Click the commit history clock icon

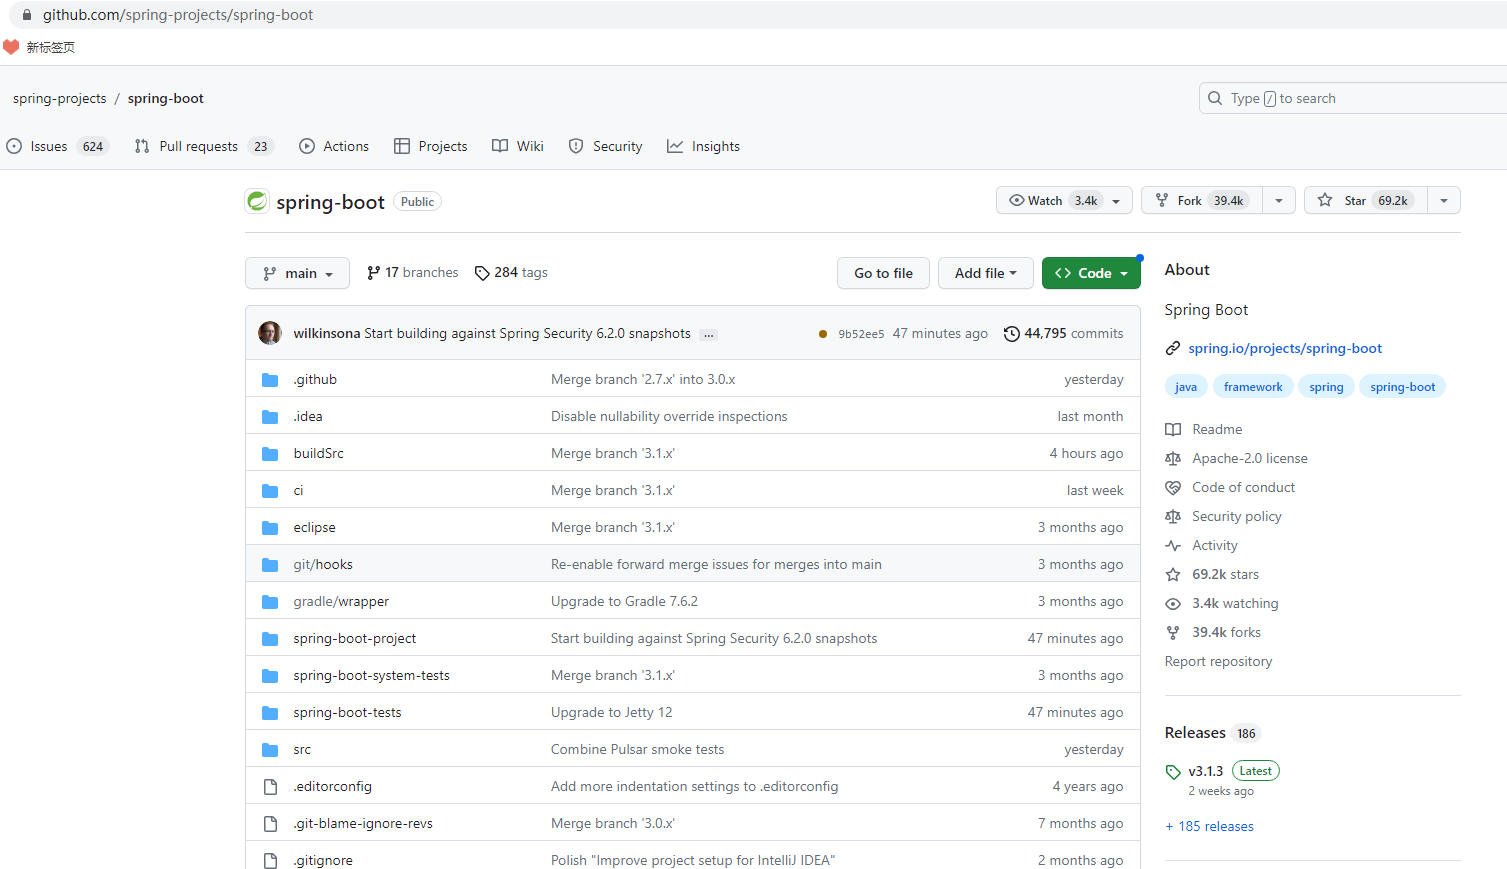pyautogui.click(x=1012, y=334)
